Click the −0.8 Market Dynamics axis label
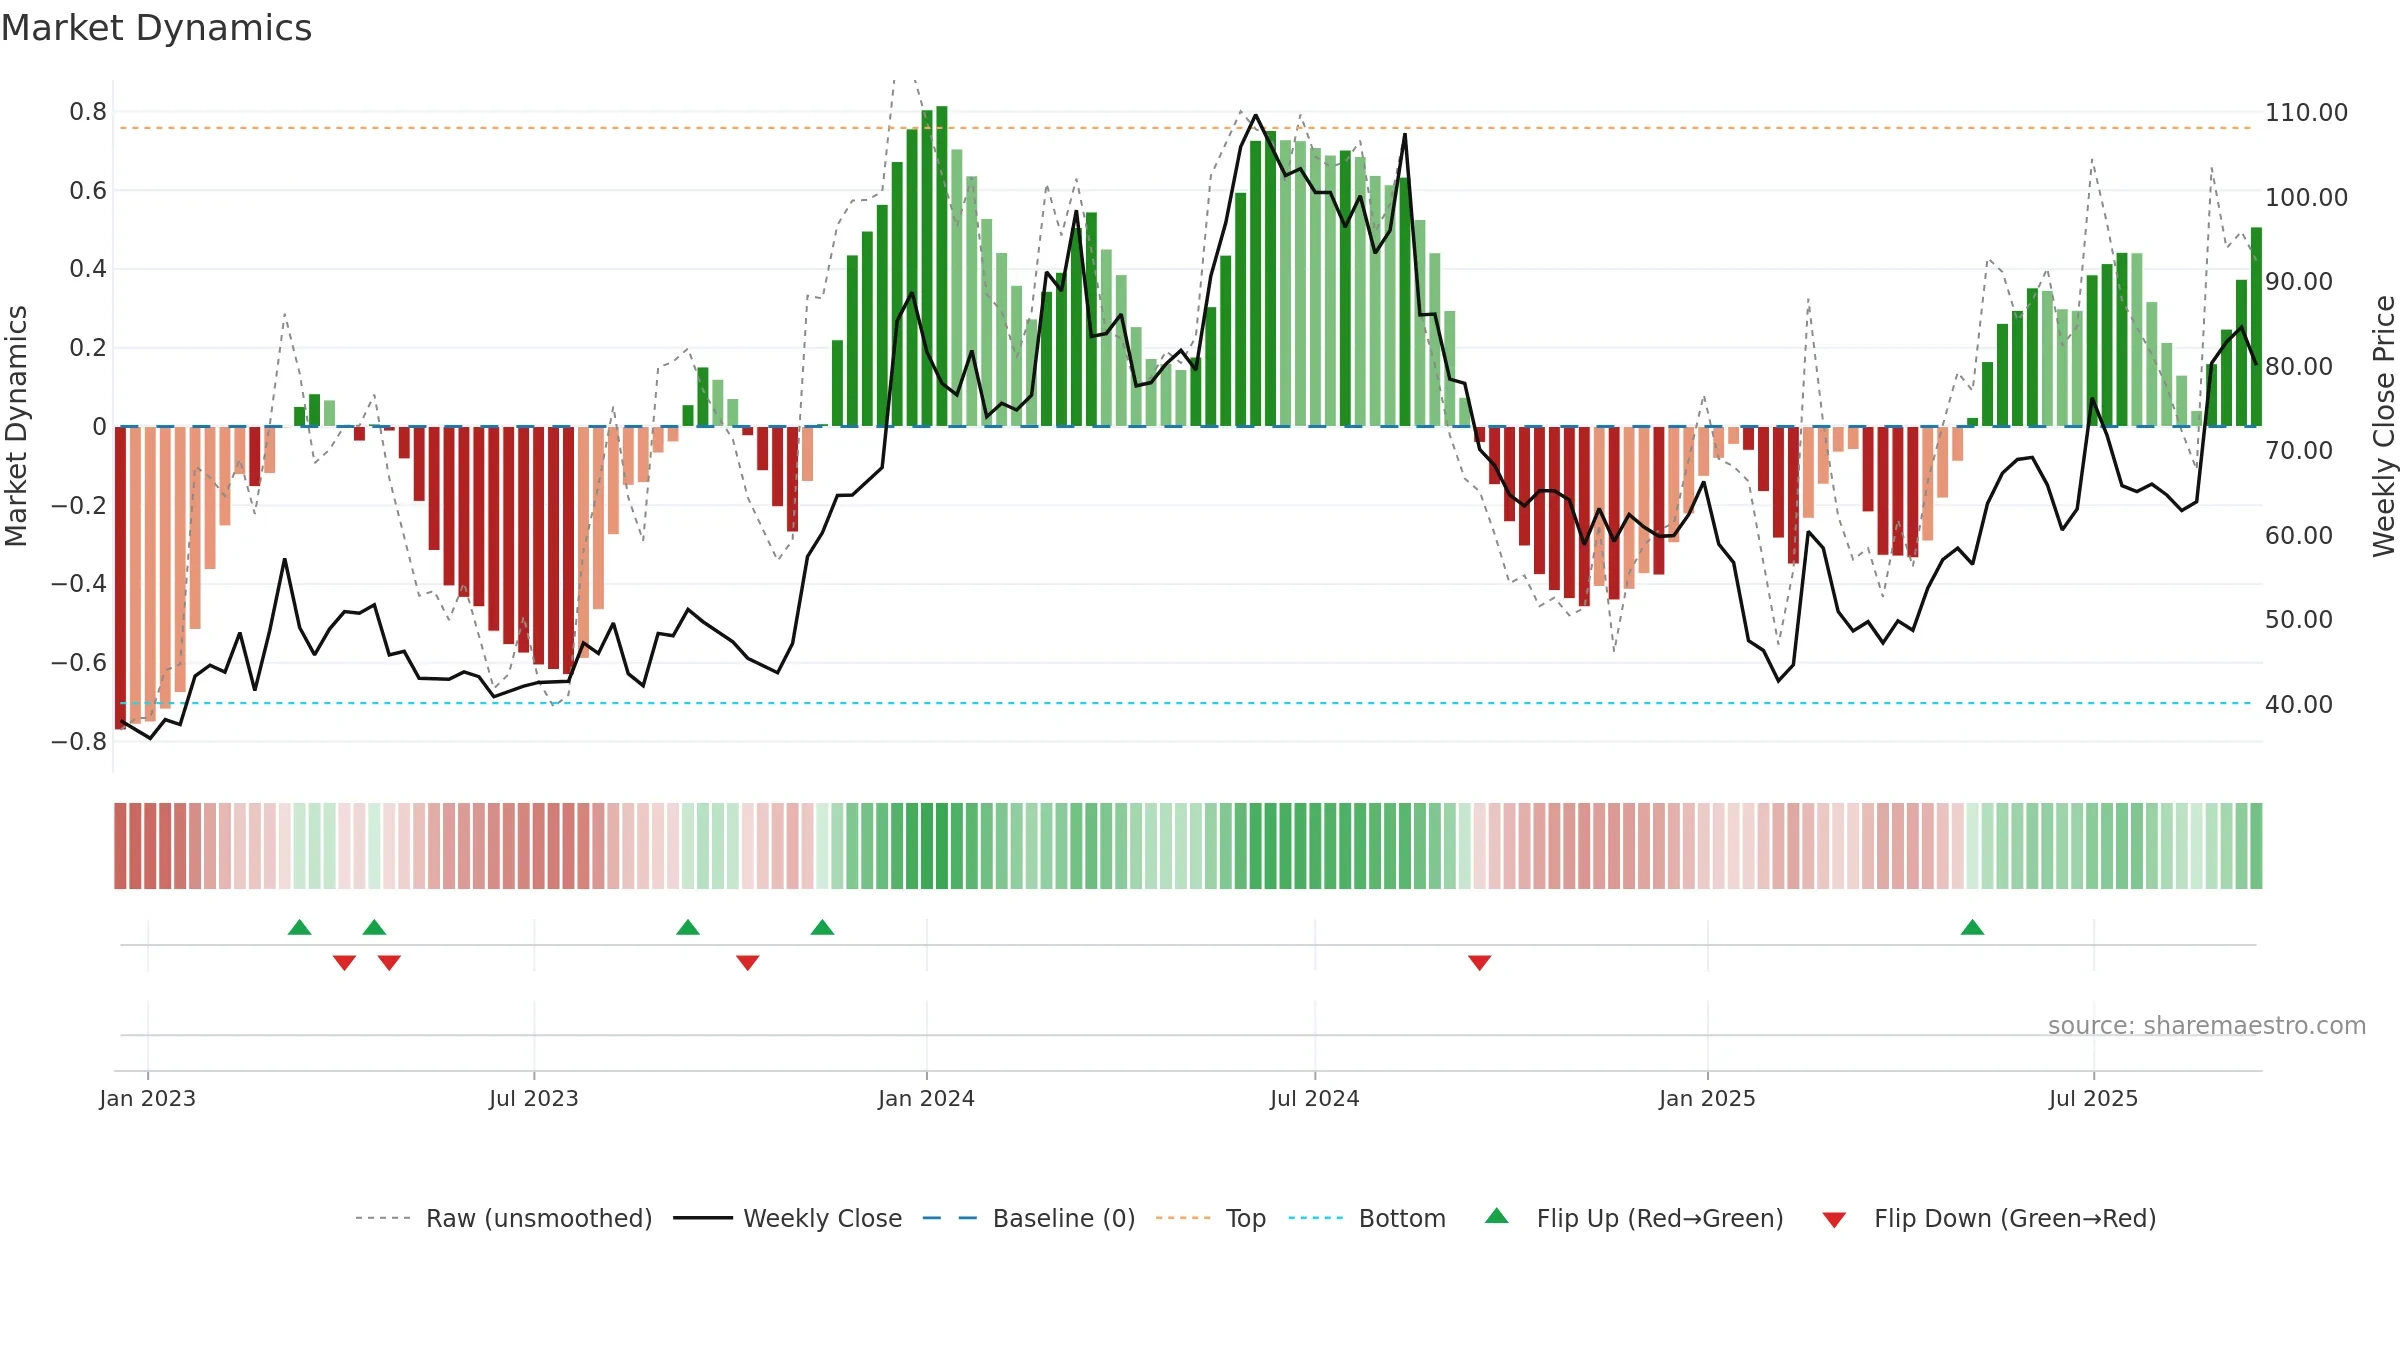The width and height of the screenshot is (2400, 1350). pos(79,741)
